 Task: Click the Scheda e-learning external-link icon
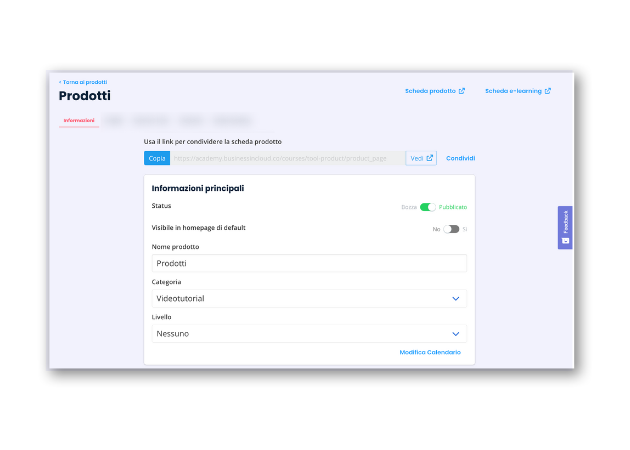click(x=548, y=91)
